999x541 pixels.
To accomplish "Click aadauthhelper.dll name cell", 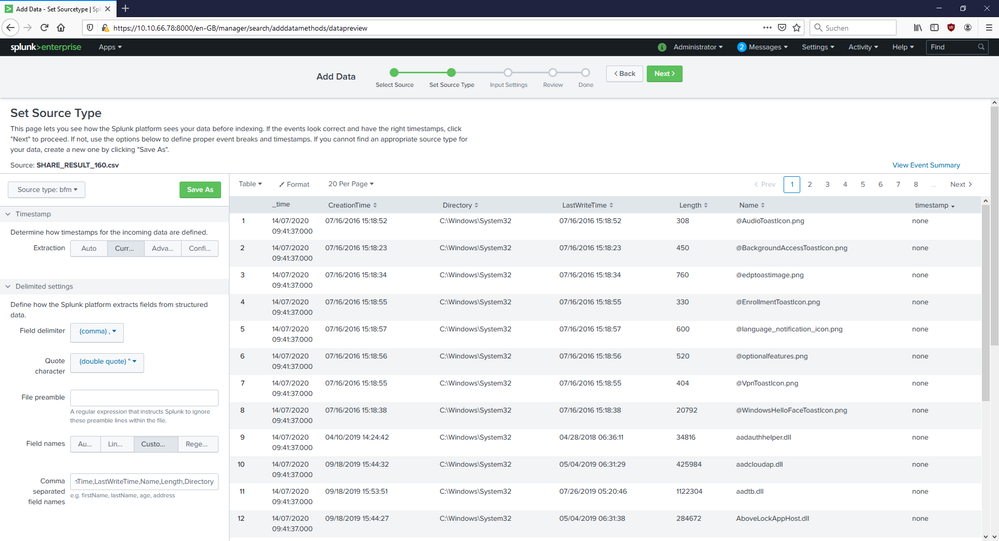I will pos(763,438).
